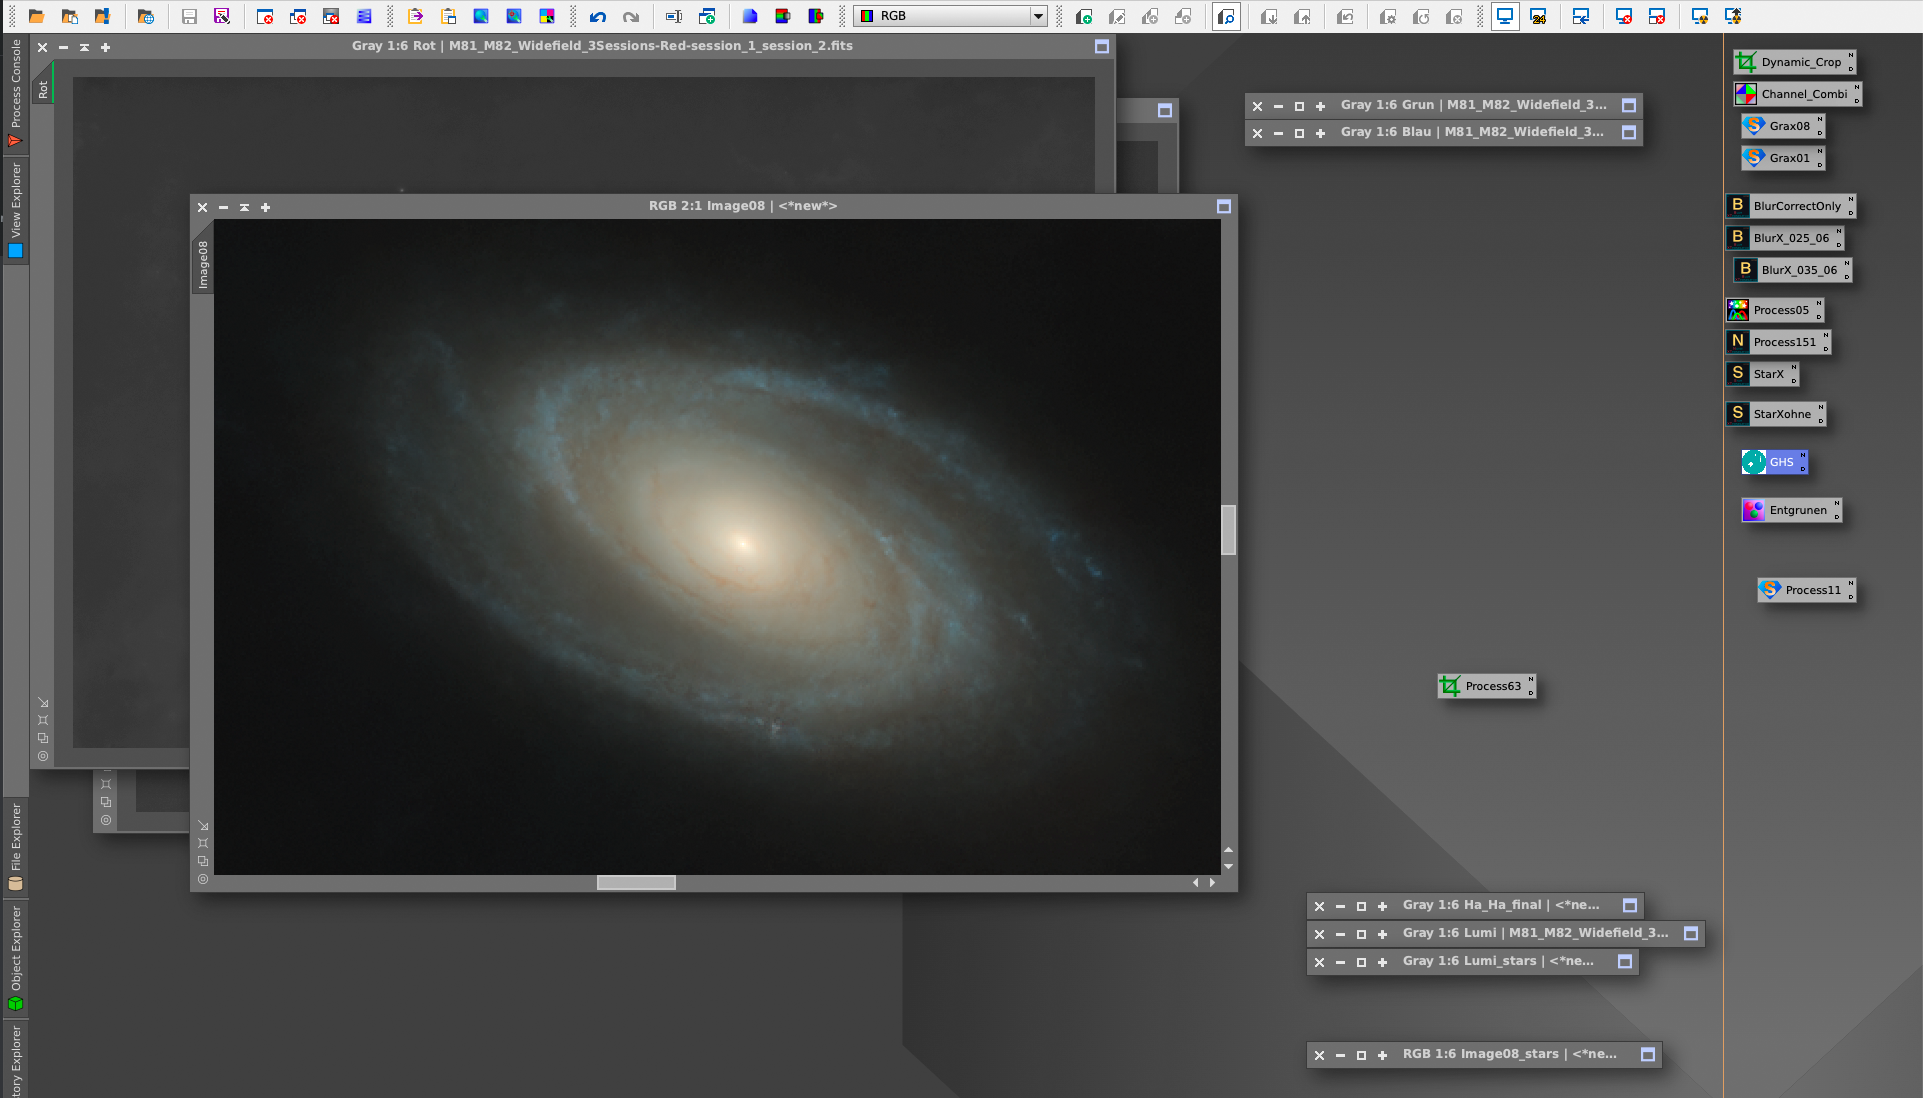Toggle the preview magnifier mode button

pos(1226,16)
